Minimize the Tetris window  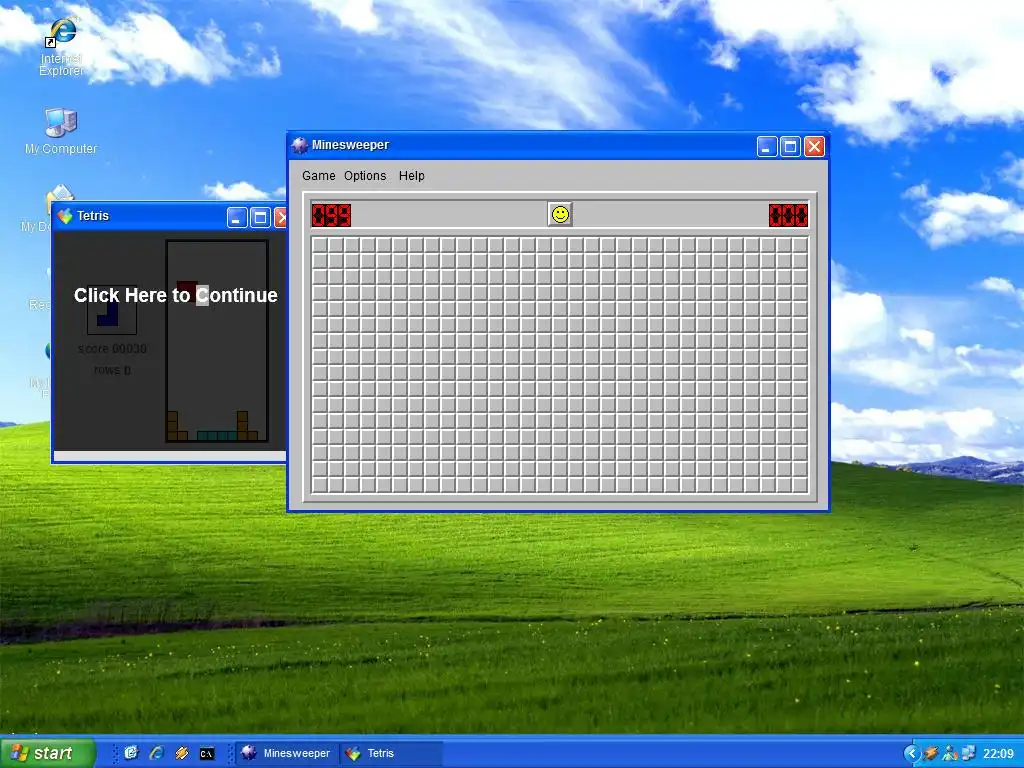tap(237, 217)
